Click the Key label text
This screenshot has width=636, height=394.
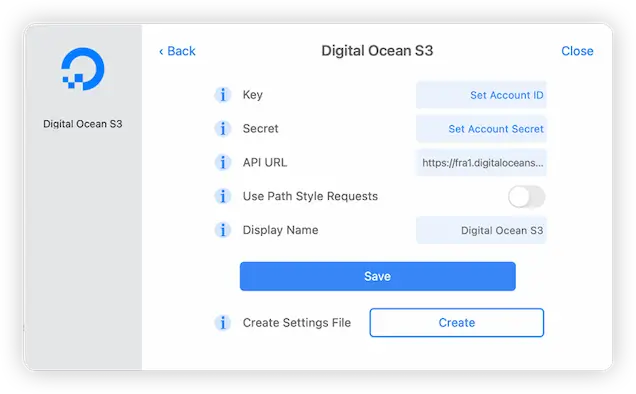click(x=253, y=95)
